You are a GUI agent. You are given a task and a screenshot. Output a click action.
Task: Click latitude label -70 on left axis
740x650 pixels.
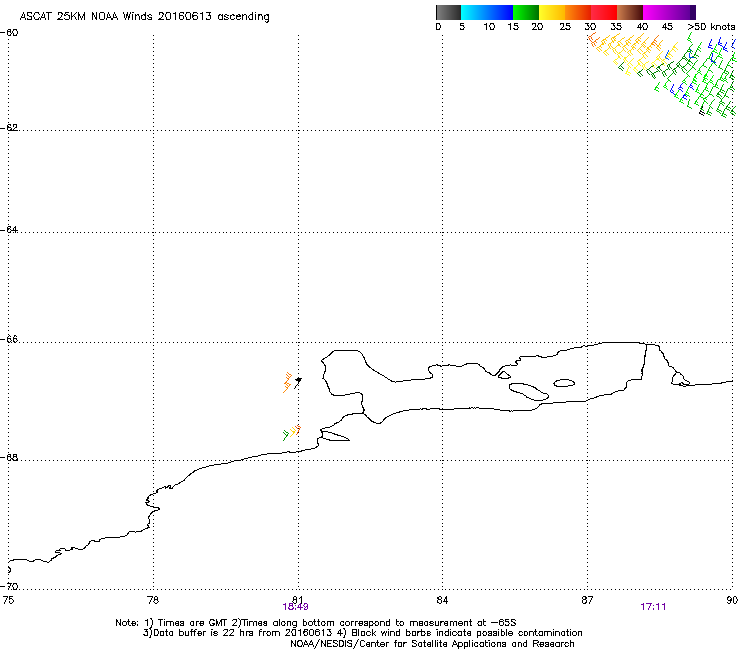(x=9, y=587)
